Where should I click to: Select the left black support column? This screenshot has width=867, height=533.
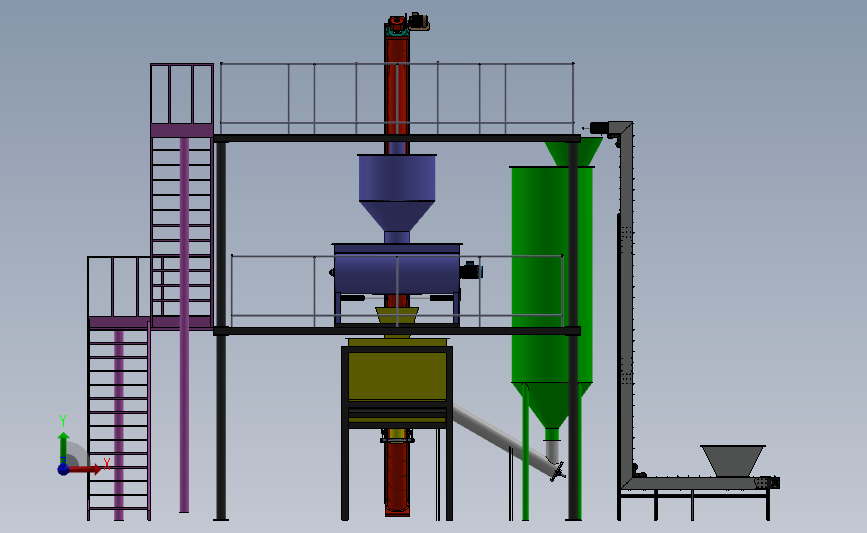221,332
